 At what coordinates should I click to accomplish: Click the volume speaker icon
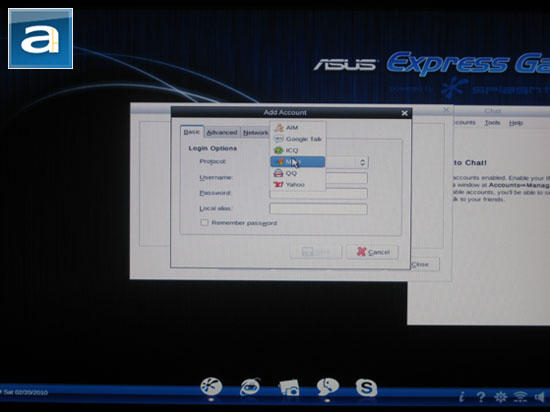pyautogui.click(x=539, y=397)
